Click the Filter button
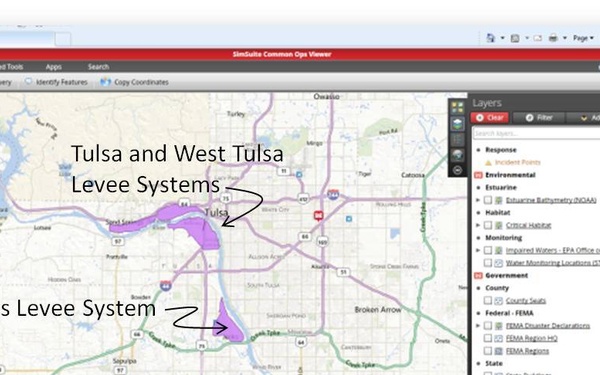The width and height of the screenshot is (600, 375). tap(539, 118)
